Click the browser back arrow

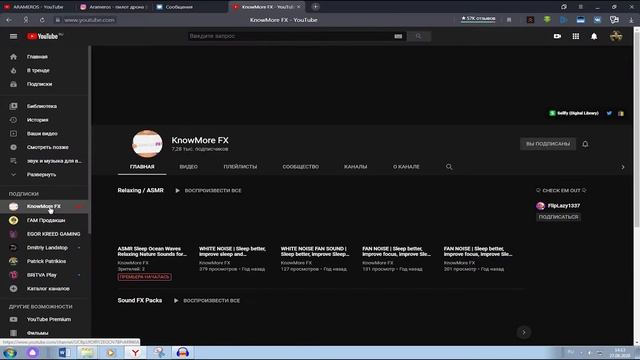(x=9, y=20)
